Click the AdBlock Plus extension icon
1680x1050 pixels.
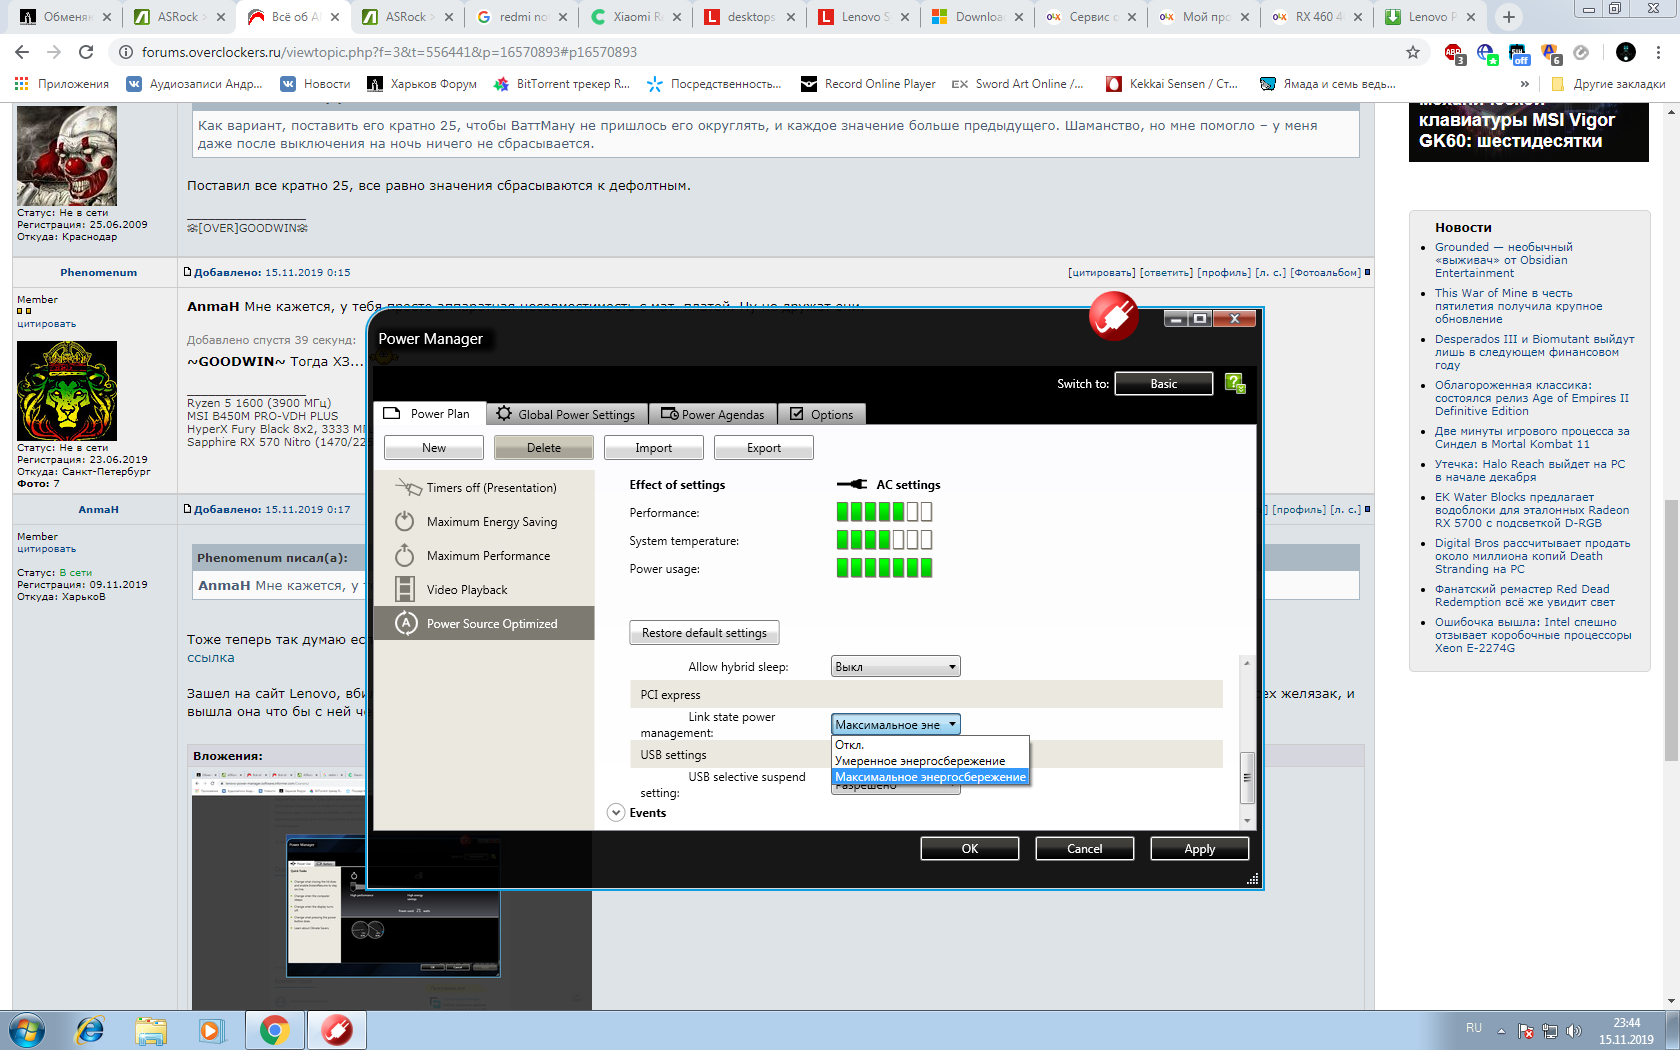pos(1455,53)
